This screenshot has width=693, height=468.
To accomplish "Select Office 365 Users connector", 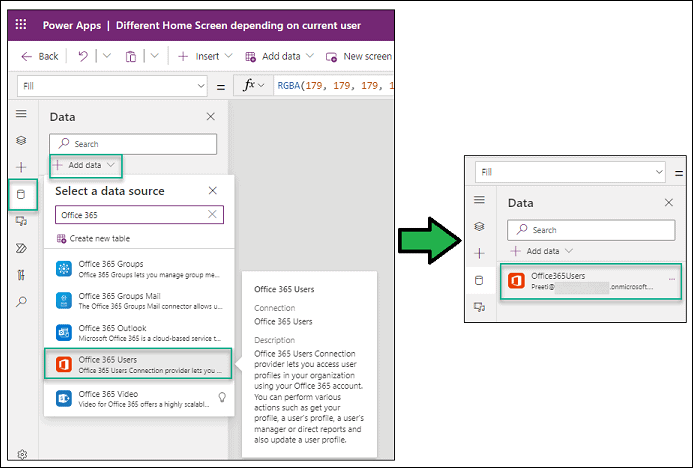I will (x=138, y=364).
